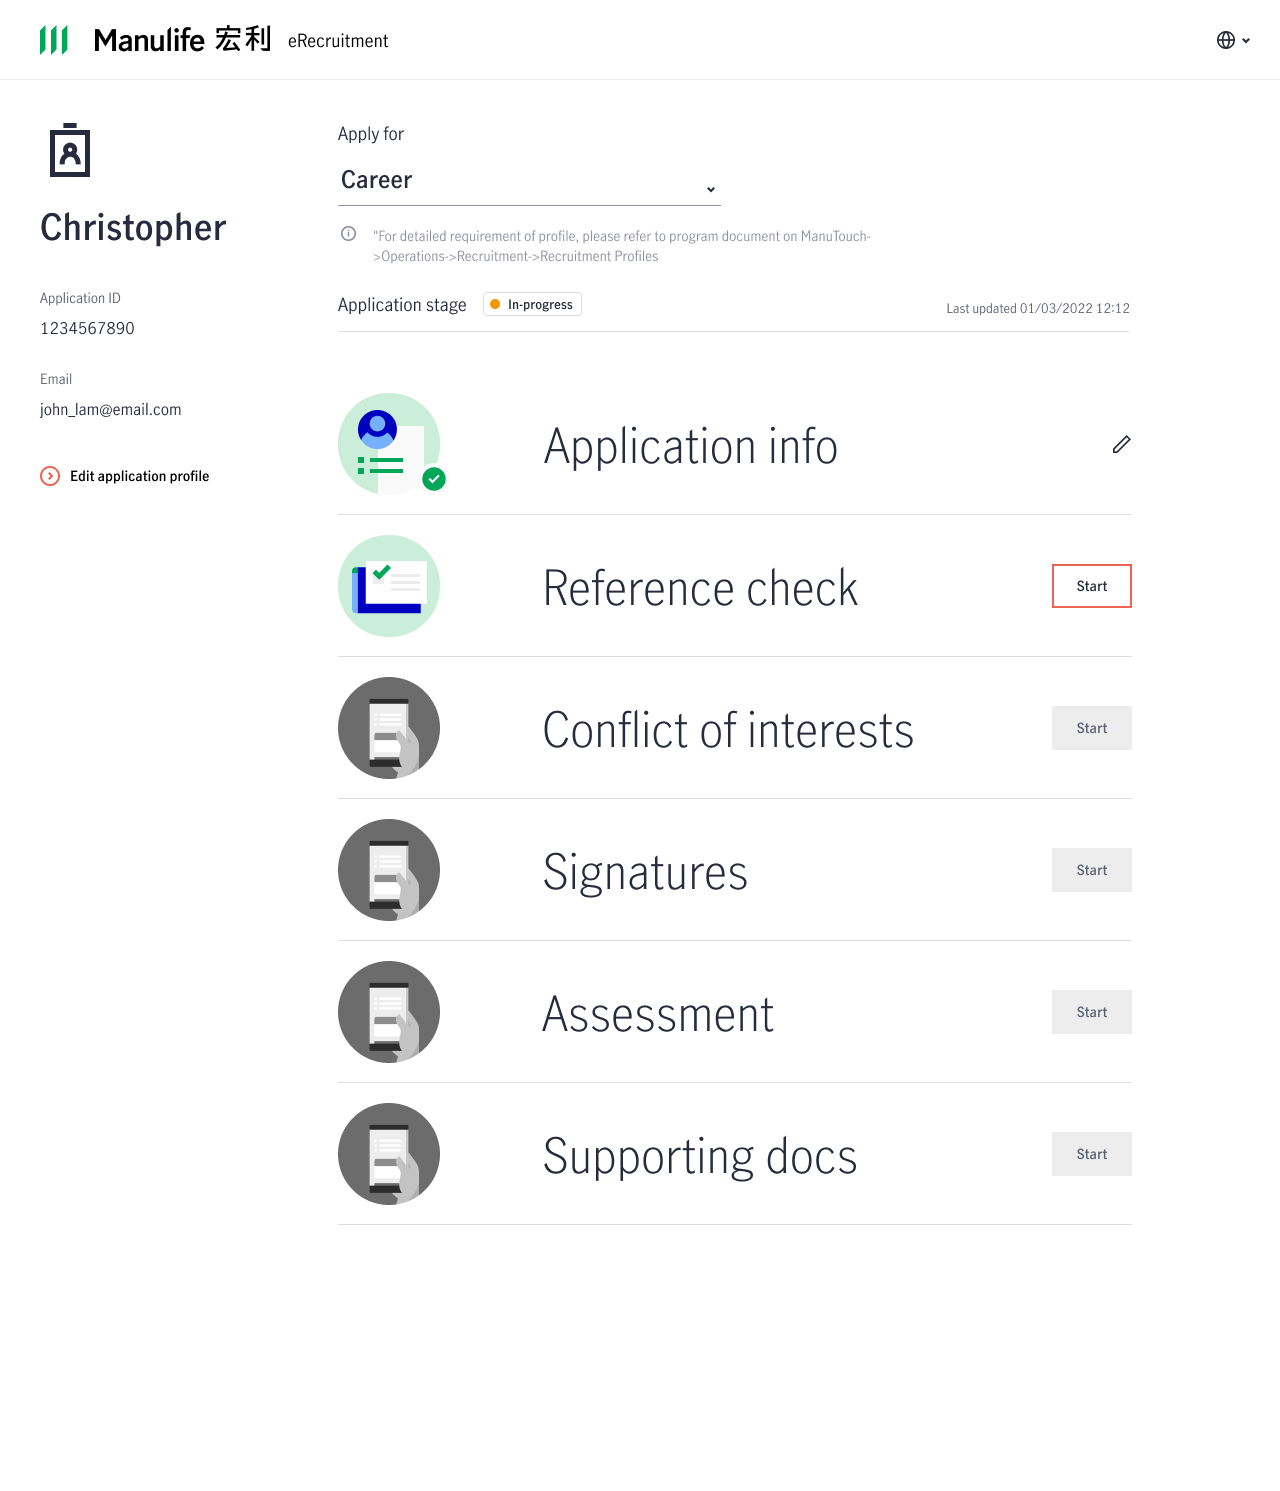Click the In-progress status badge
1280x1491 pixels.
[532, 304]
